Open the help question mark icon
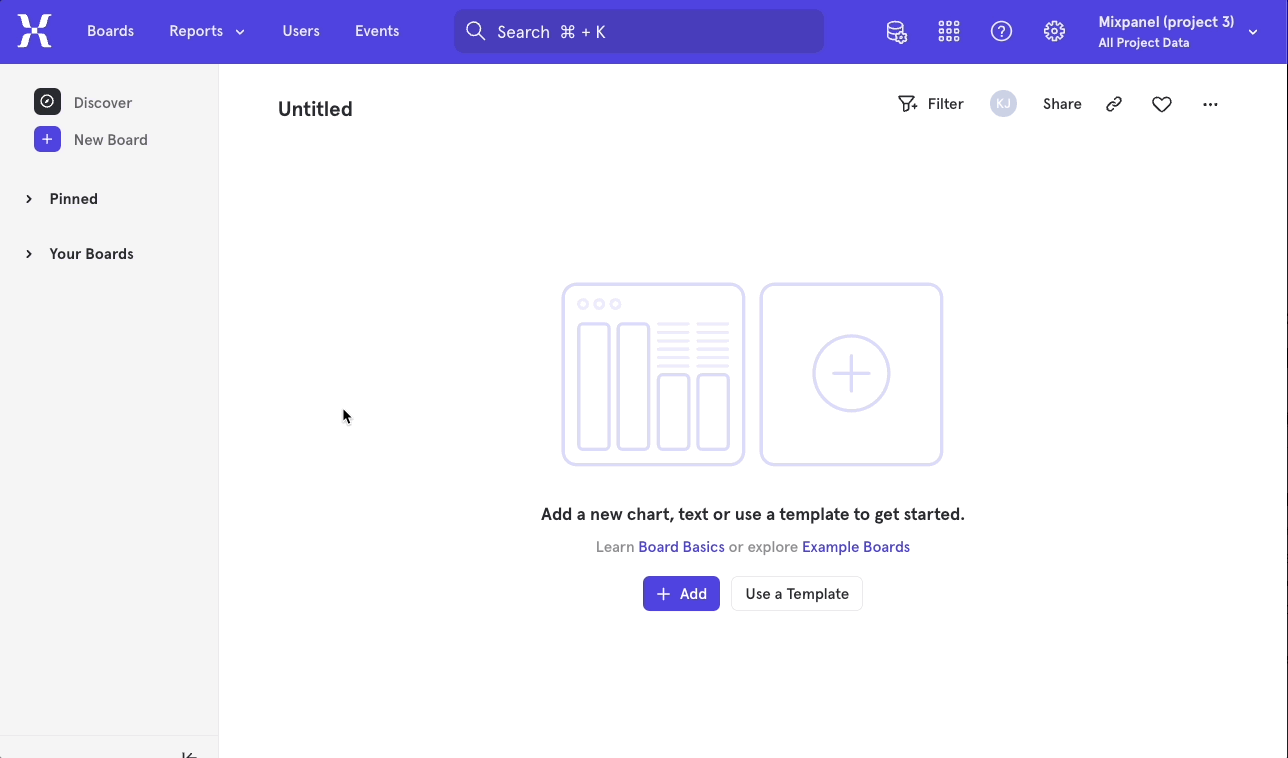Image resolution: width=1288 pixels, height=758 pixels. [1001, 32]
